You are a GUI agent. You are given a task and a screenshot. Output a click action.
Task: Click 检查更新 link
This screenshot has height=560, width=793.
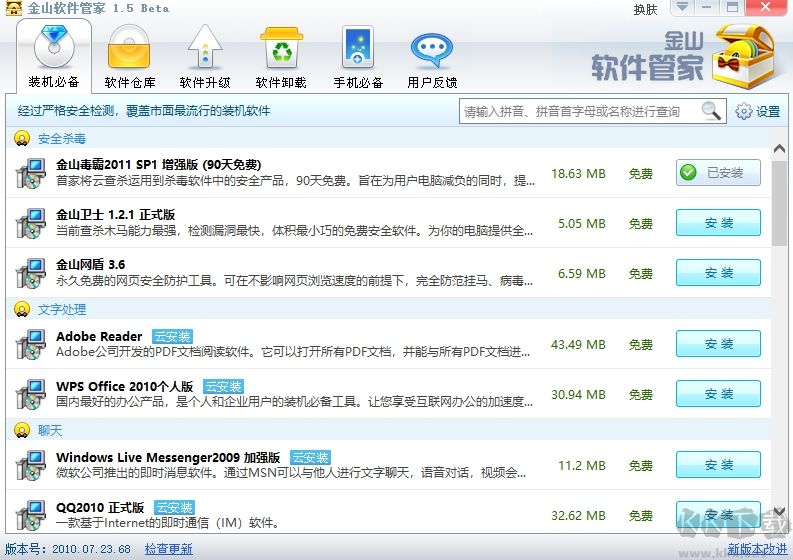[x=168, y=549]
